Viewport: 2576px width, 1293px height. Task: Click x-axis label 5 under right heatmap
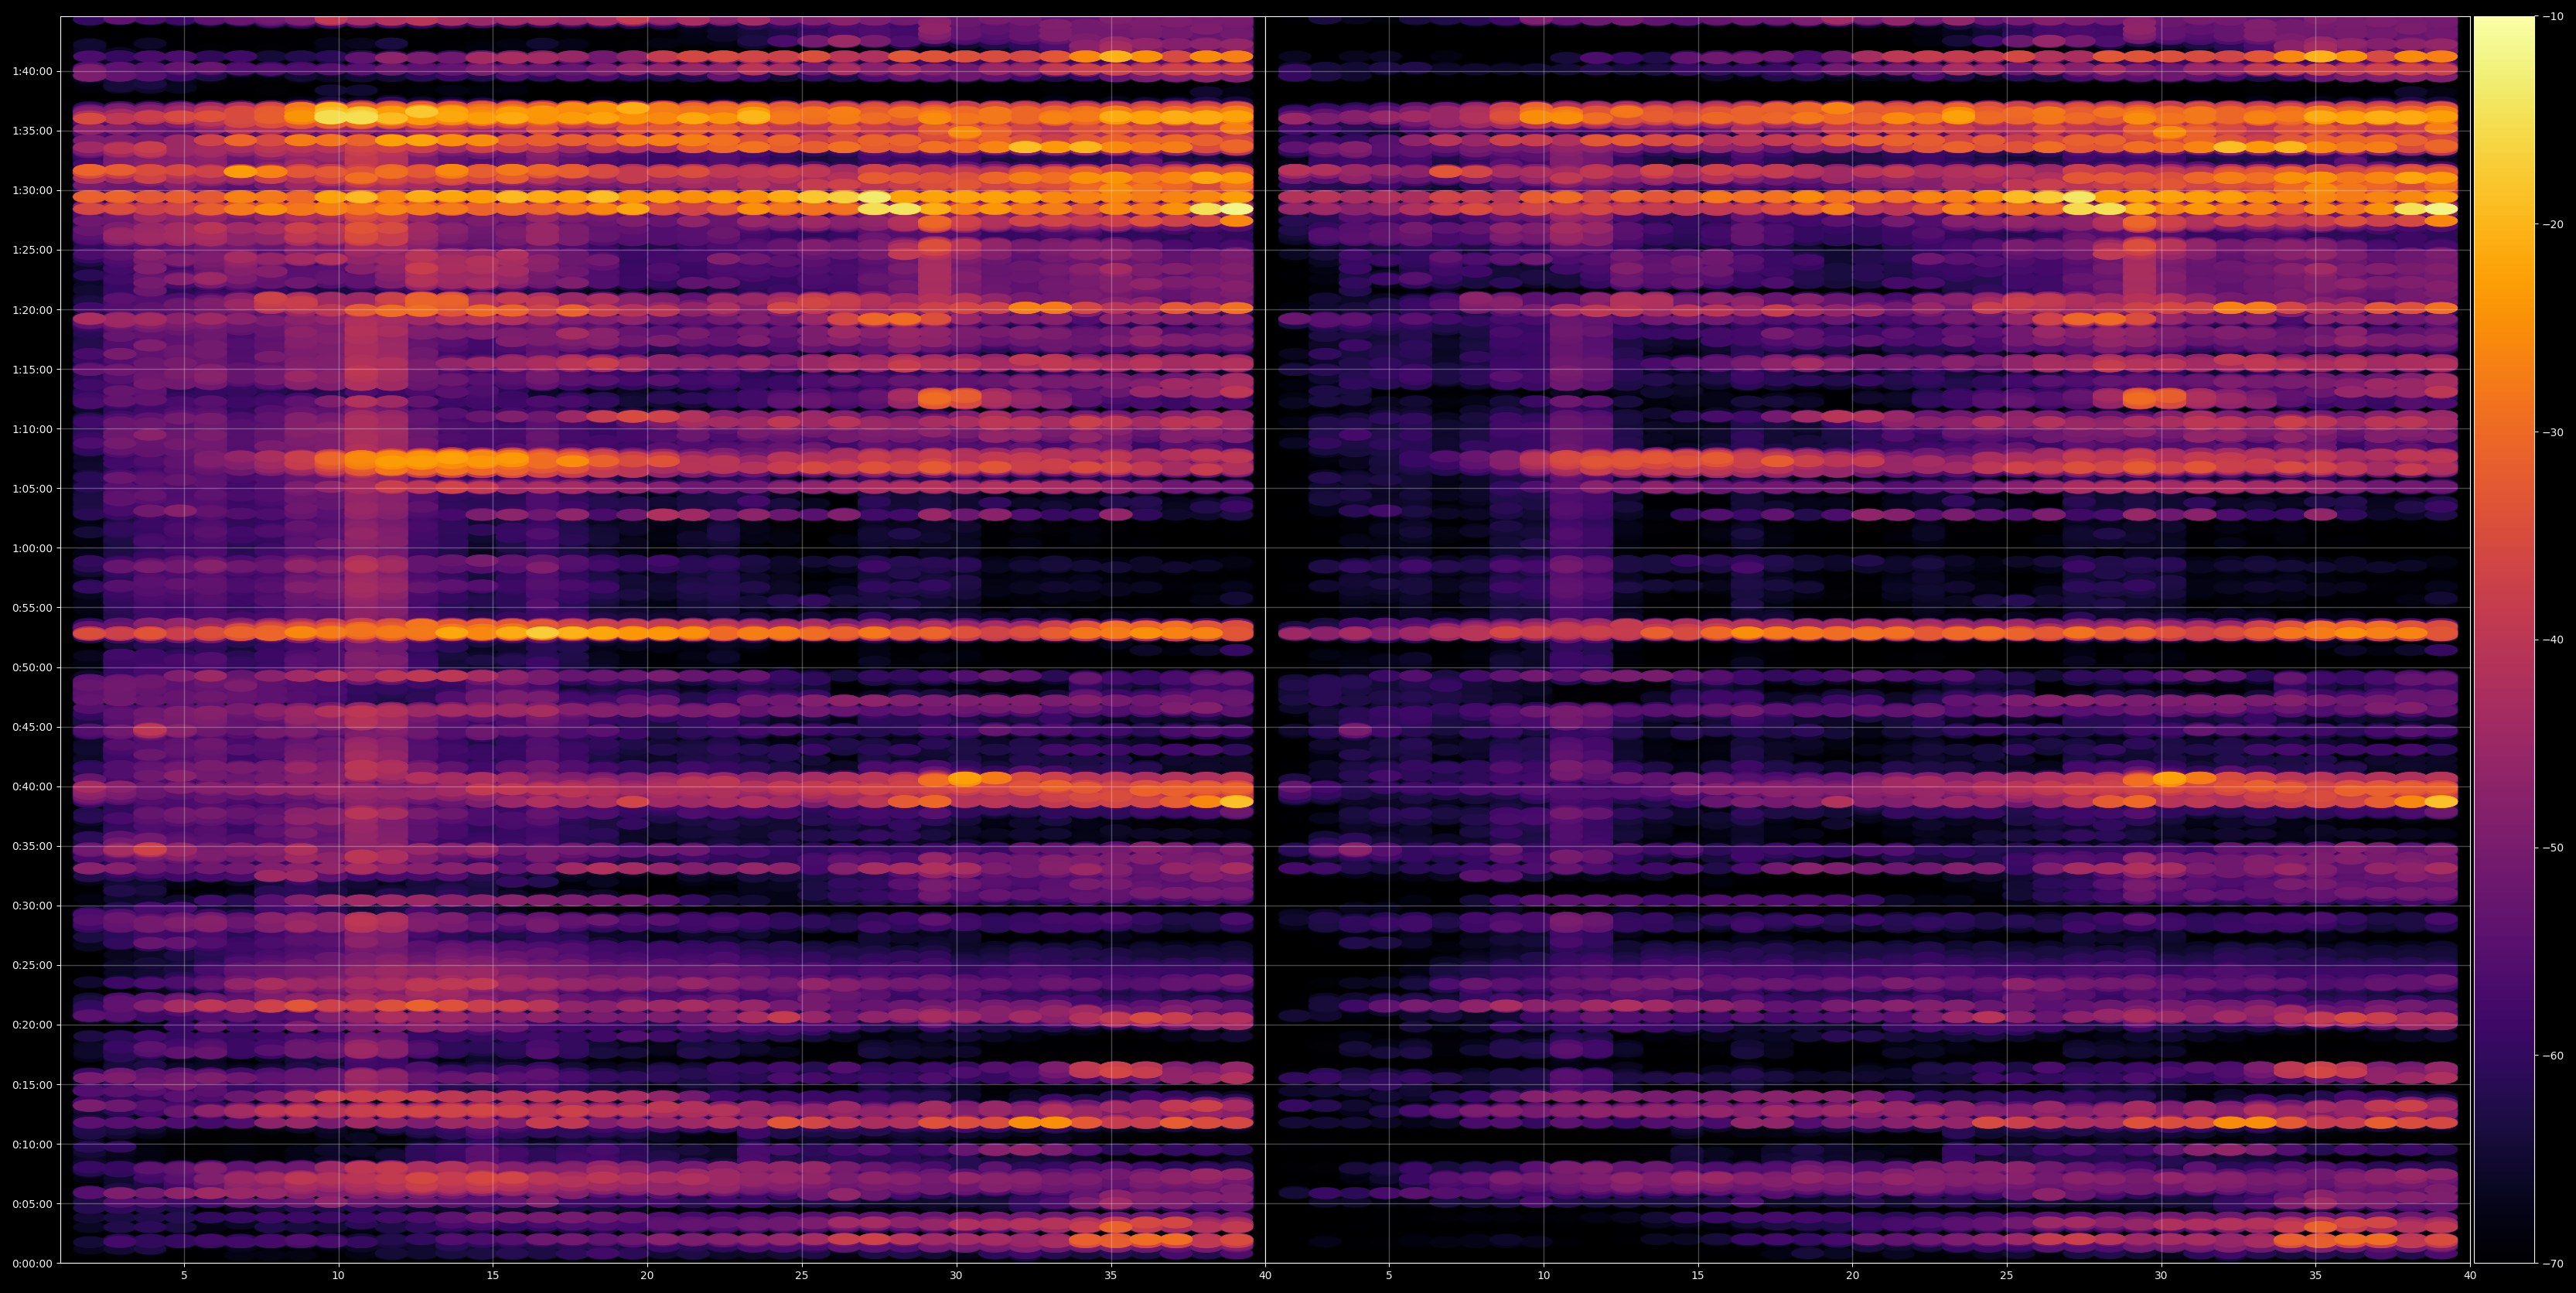[1389, 1276]
